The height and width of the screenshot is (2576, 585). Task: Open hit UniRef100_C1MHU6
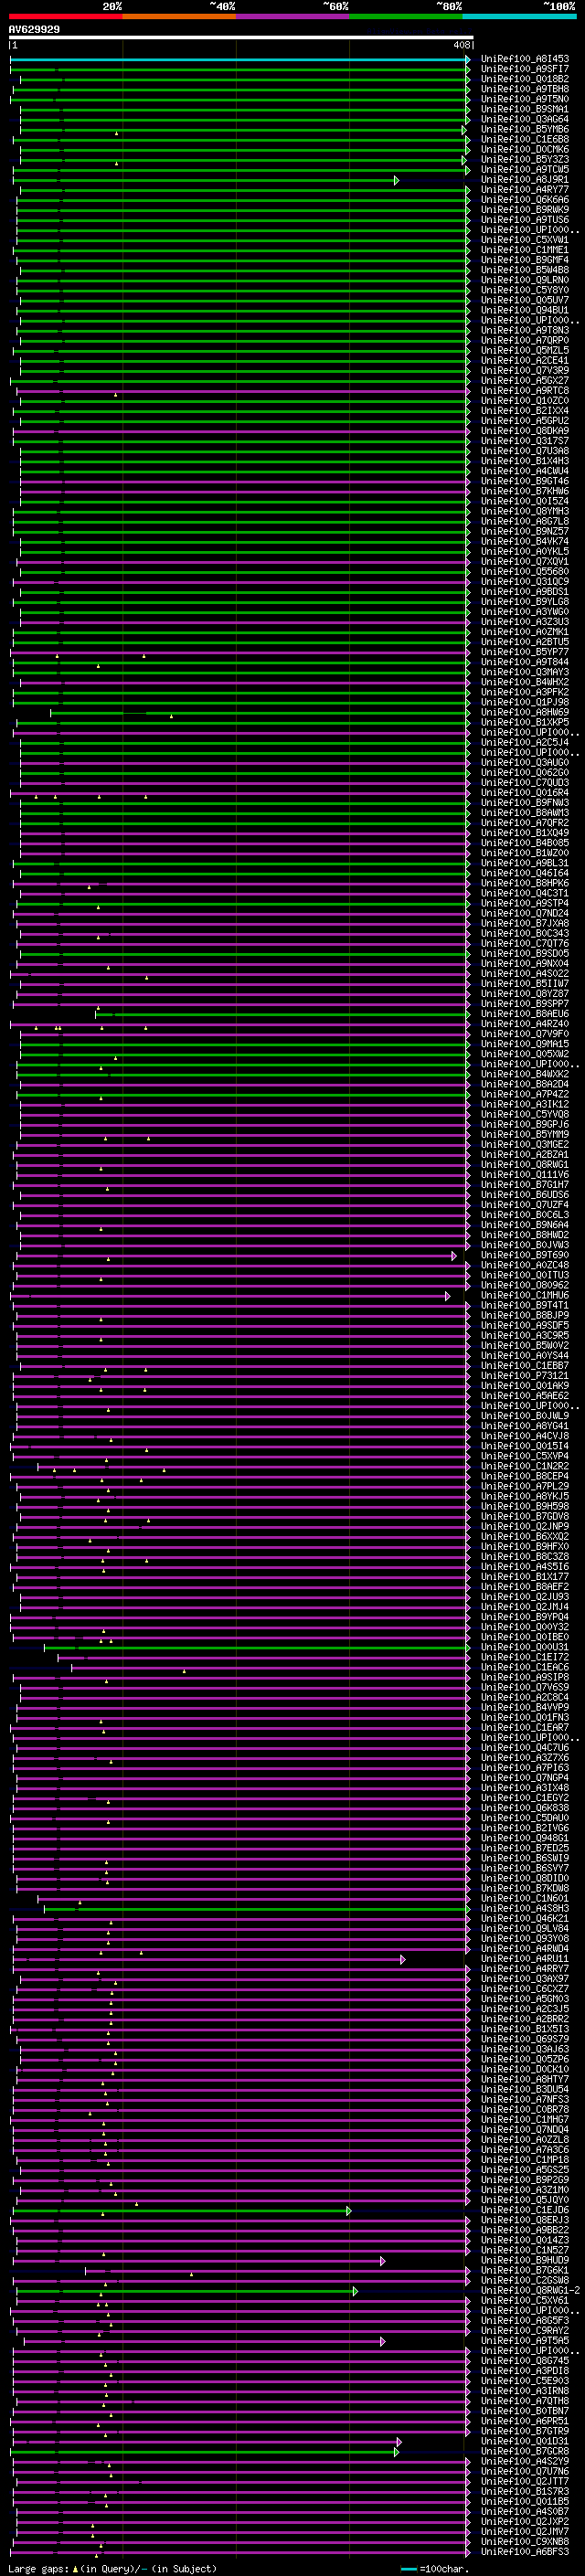click(525, 1295)
